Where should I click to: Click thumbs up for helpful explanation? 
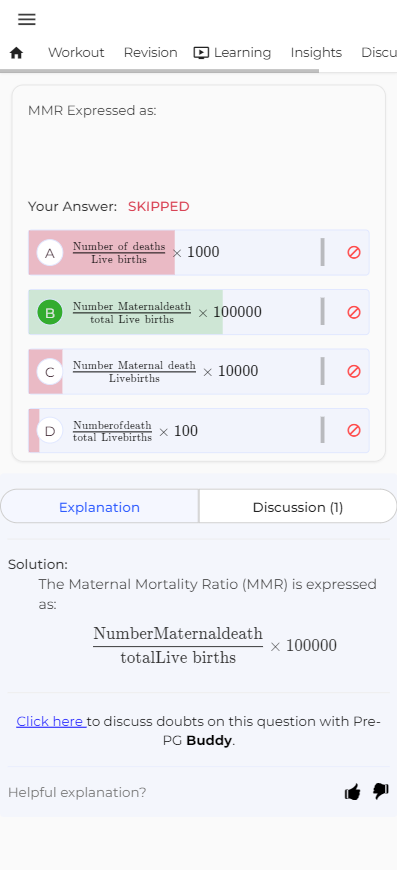click(353, 792)
